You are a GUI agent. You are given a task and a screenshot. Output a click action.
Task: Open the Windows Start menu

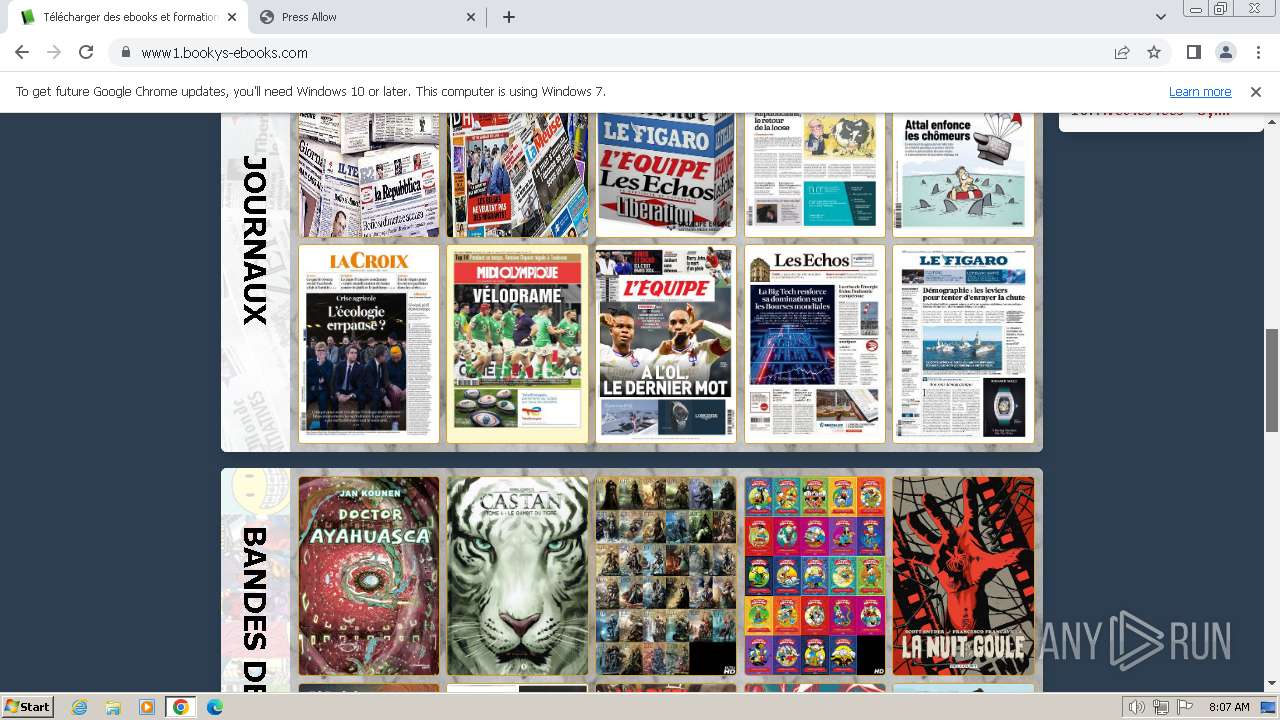coord(27,706)
